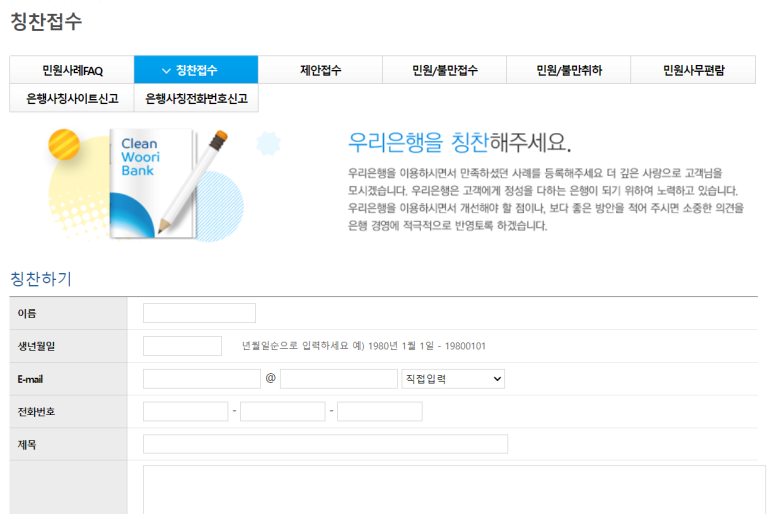Open the 은행사칭전화번호신고 tab

pyautogui.click(x=196, y=98)
